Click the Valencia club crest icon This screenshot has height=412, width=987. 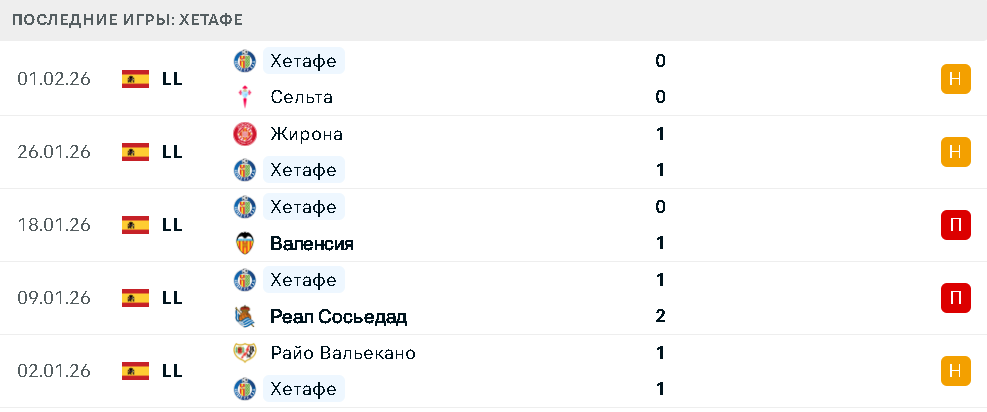point(244,243)
